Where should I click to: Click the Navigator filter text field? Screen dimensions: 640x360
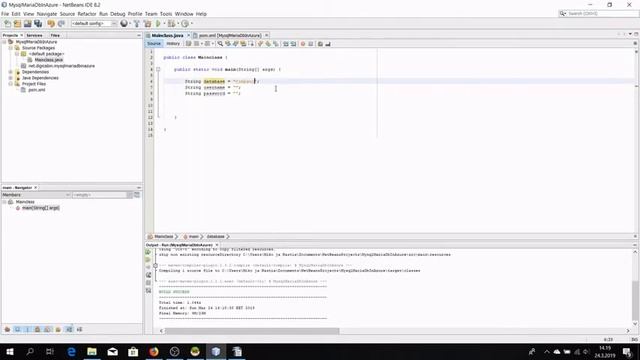point(100,195)
